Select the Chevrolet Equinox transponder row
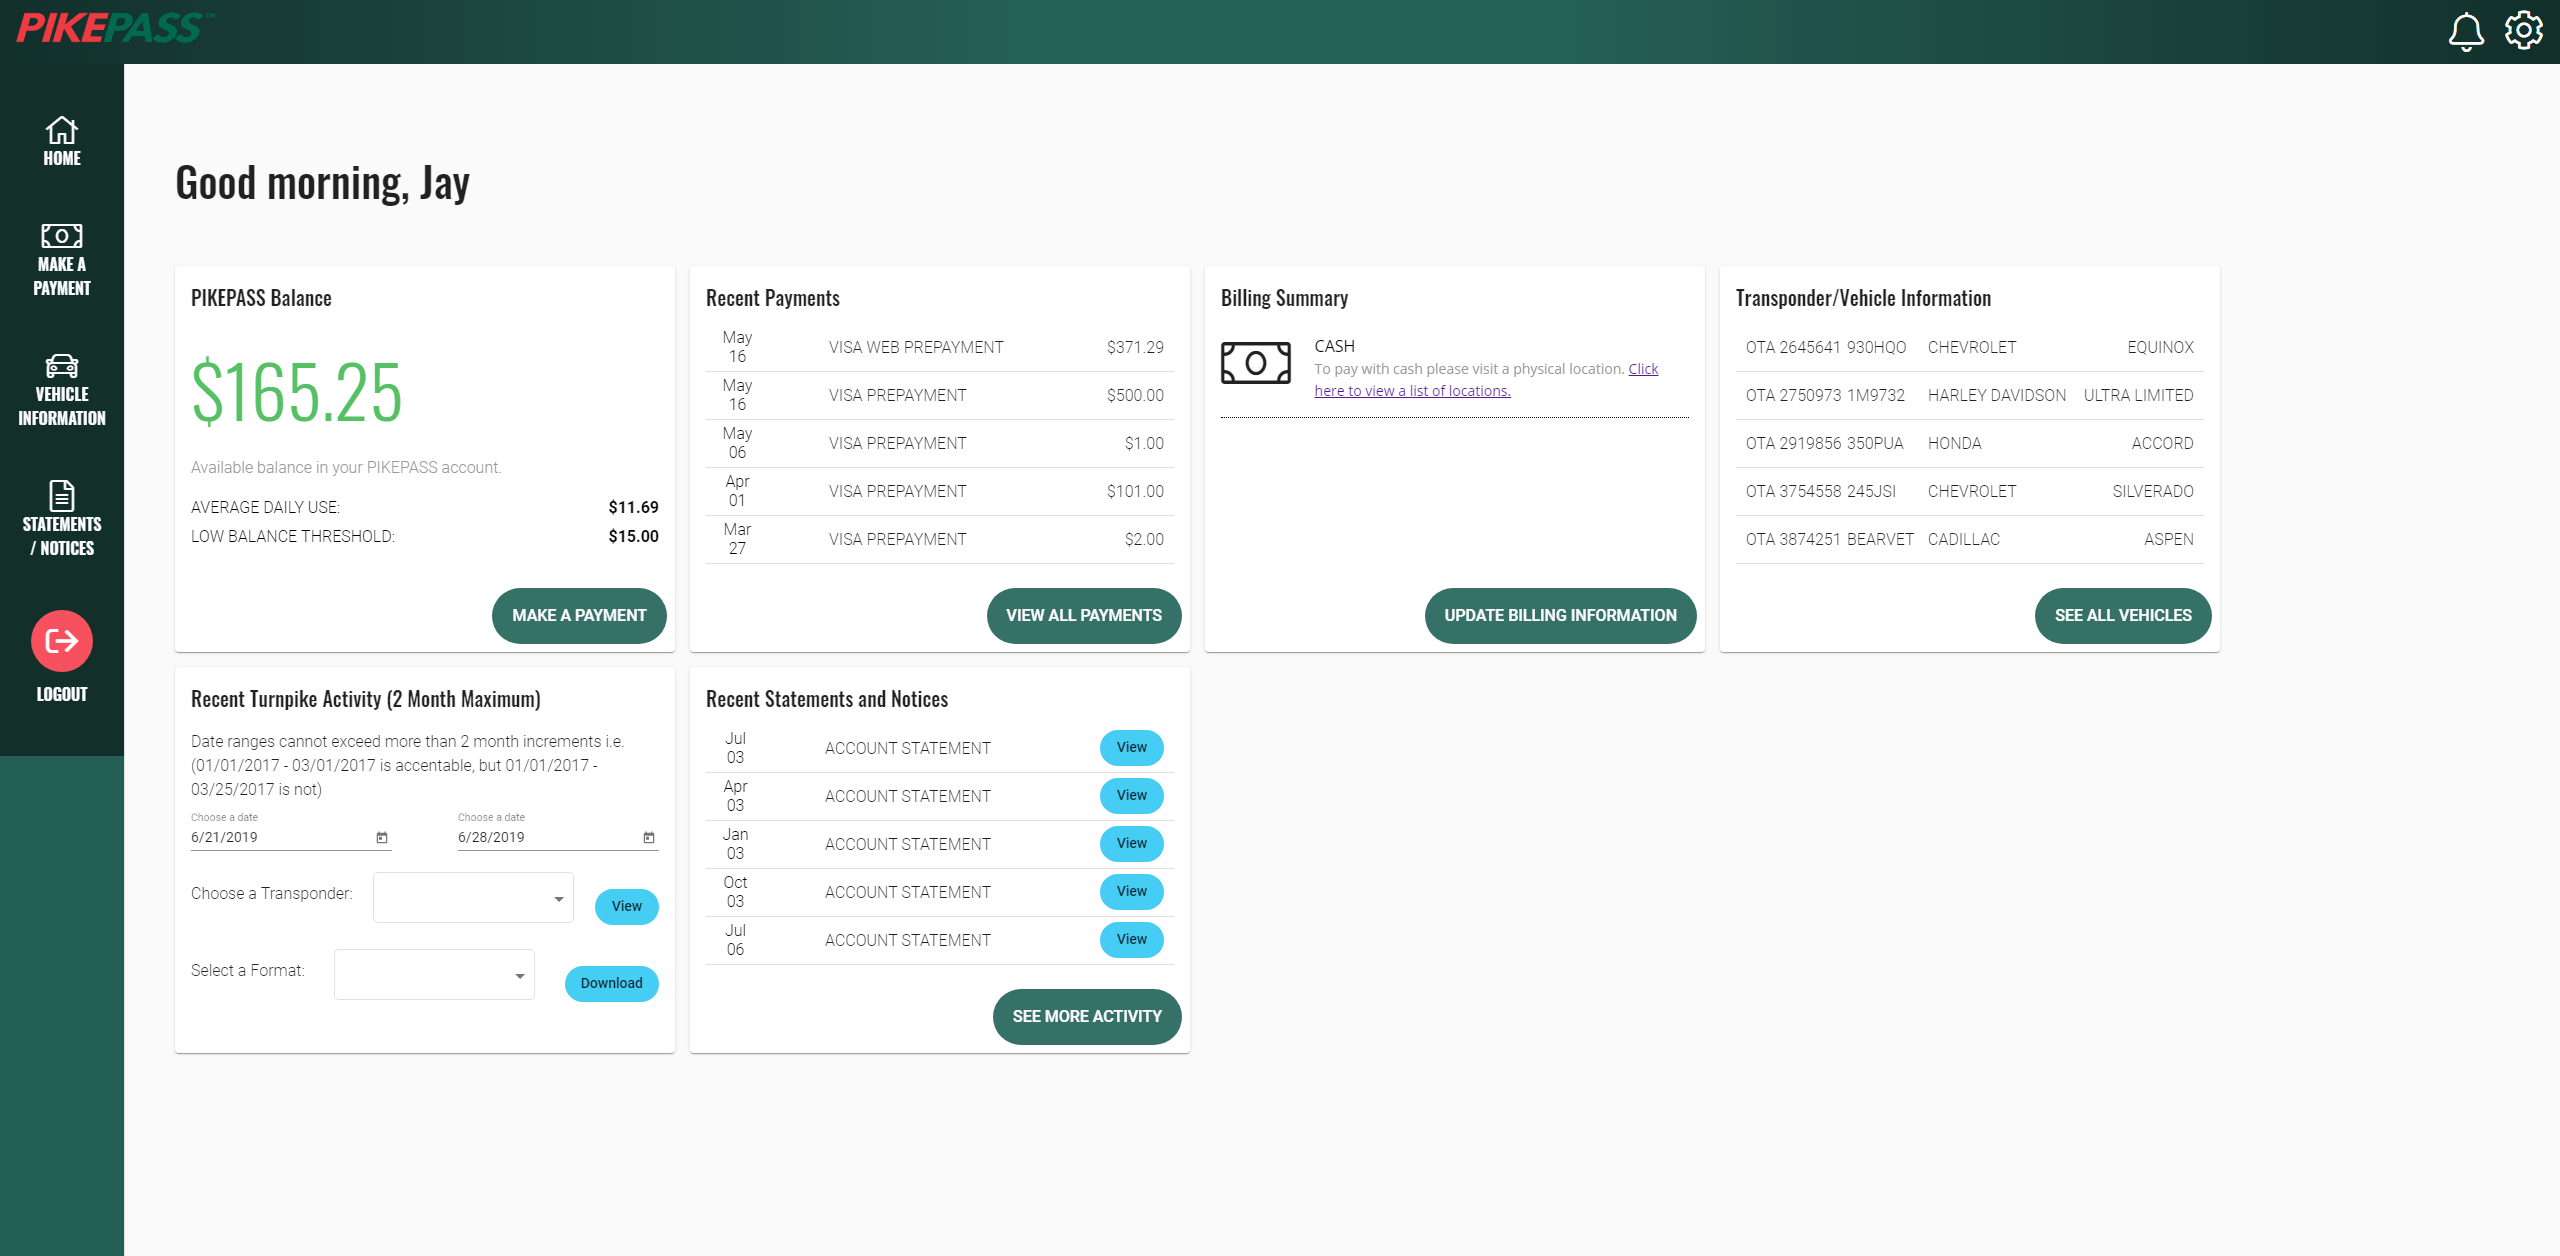 [x=1970, y=347]
